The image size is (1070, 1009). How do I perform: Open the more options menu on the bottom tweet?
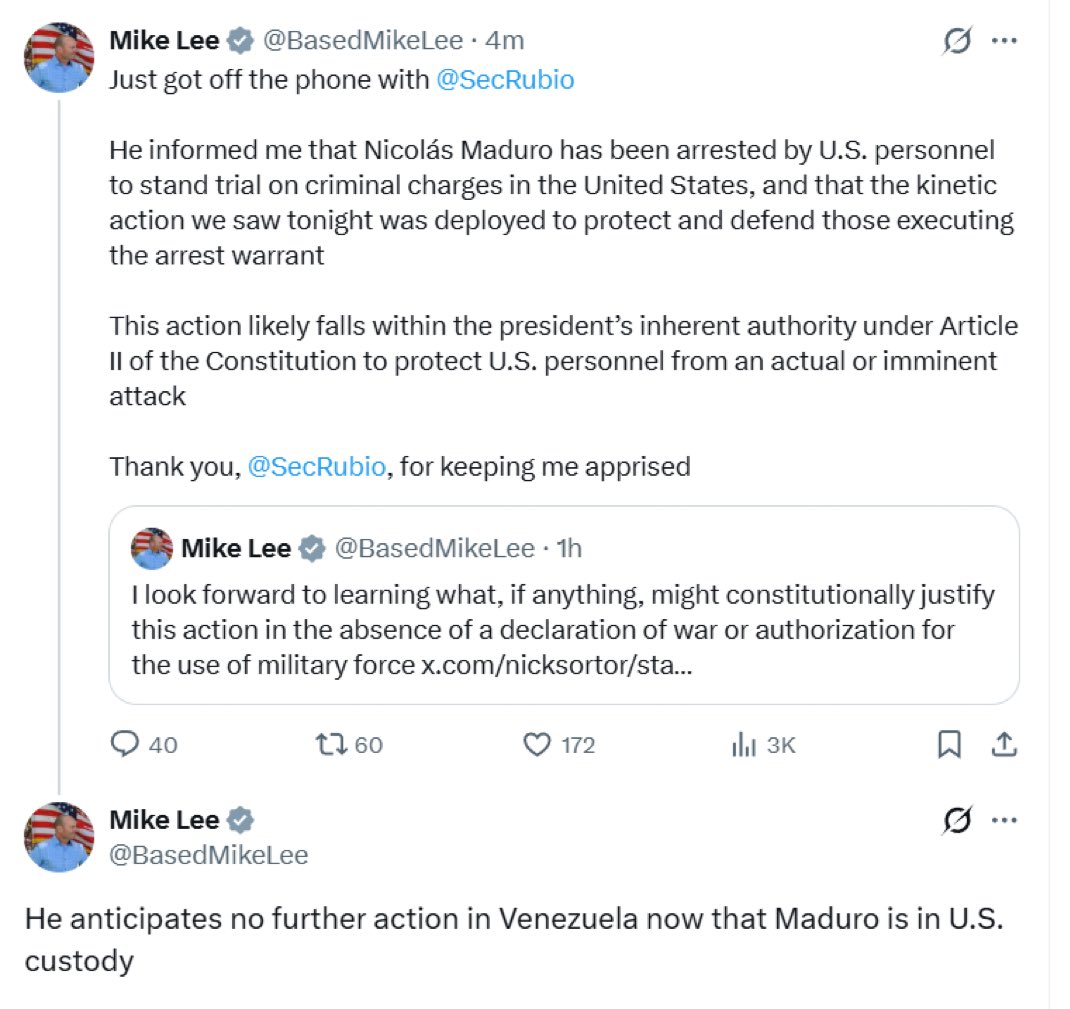[1004, 820]
